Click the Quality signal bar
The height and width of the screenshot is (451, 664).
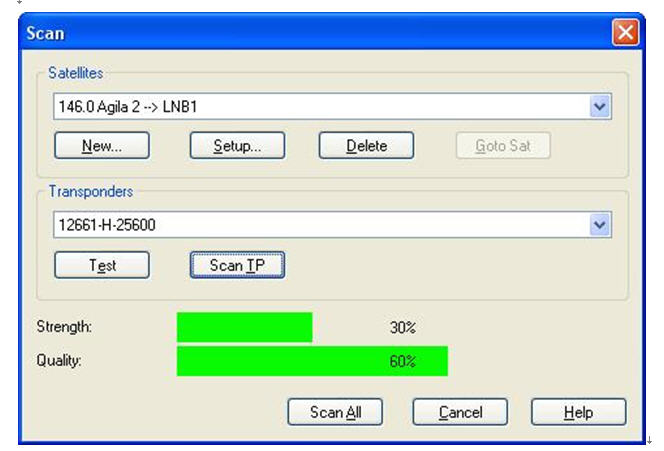coord(312,361)
